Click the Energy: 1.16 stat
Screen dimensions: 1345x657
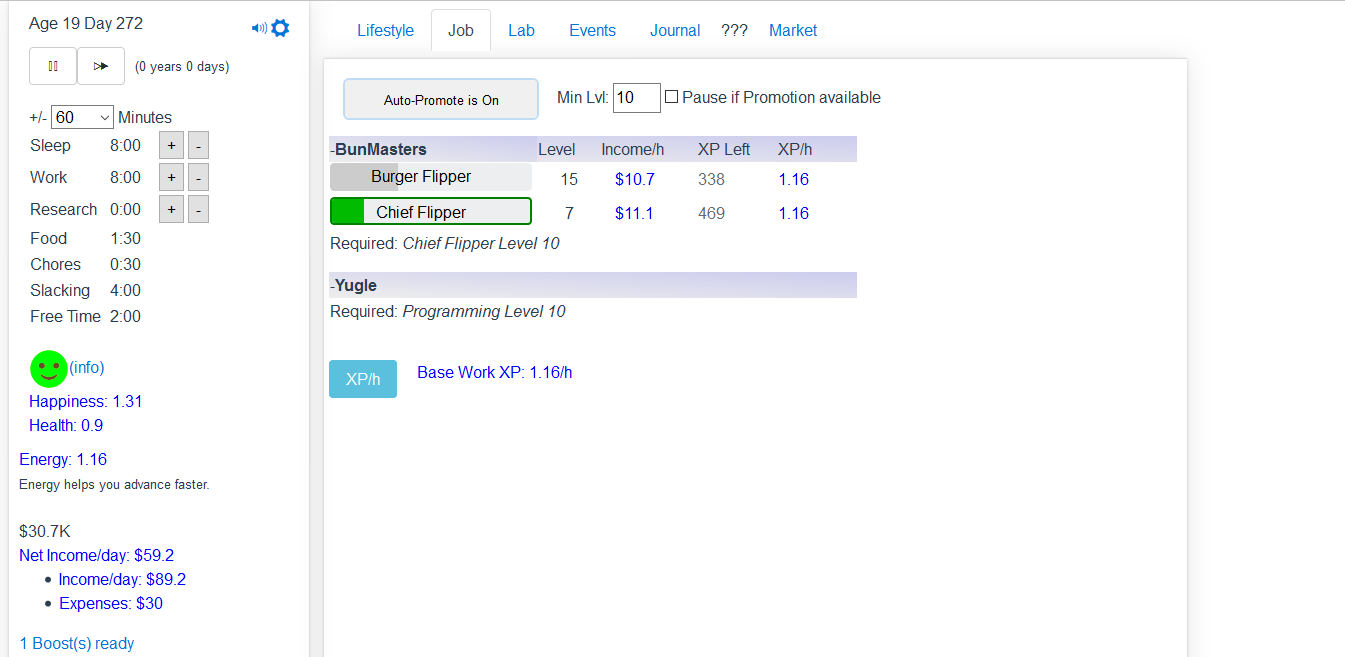click(63, 459)
